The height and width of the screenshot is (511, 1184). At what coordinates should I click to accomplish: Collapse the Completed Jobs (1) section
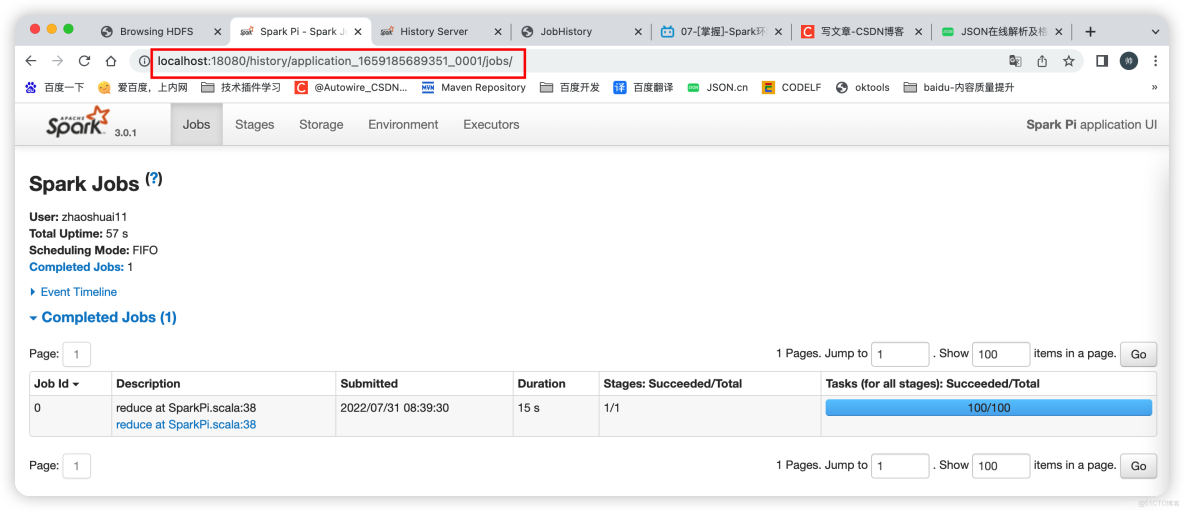pos(103,318)
